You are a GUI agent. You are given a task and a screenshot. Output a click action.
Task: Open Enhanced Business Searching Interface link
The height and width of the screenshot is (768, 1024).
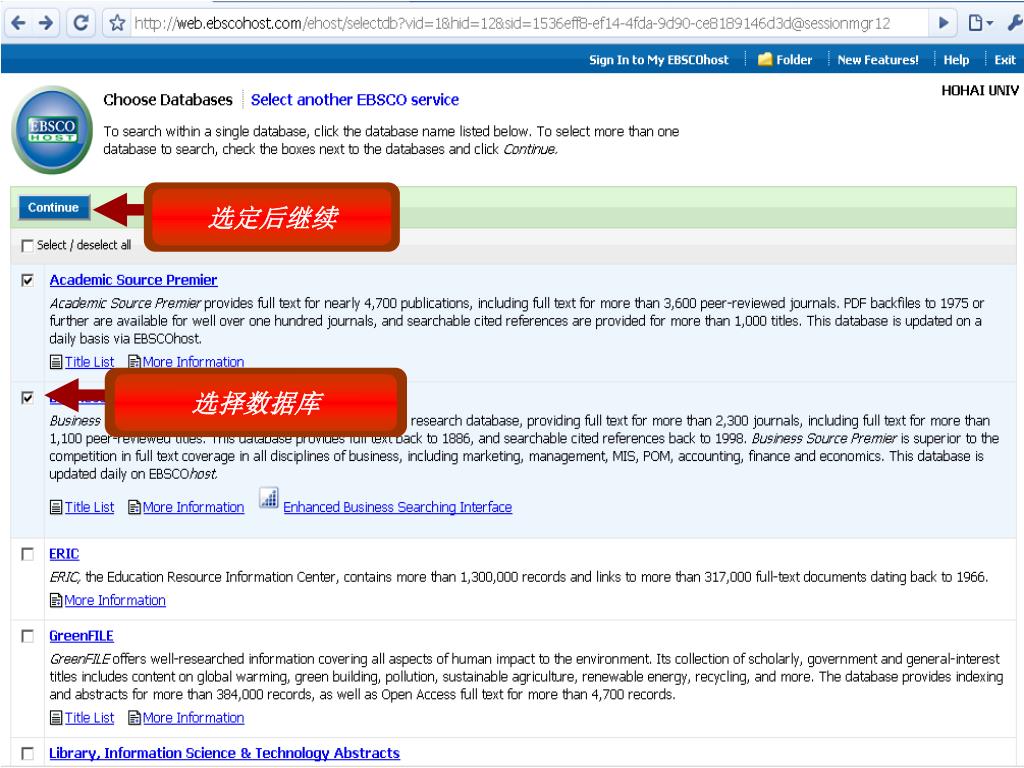[398, 507]
